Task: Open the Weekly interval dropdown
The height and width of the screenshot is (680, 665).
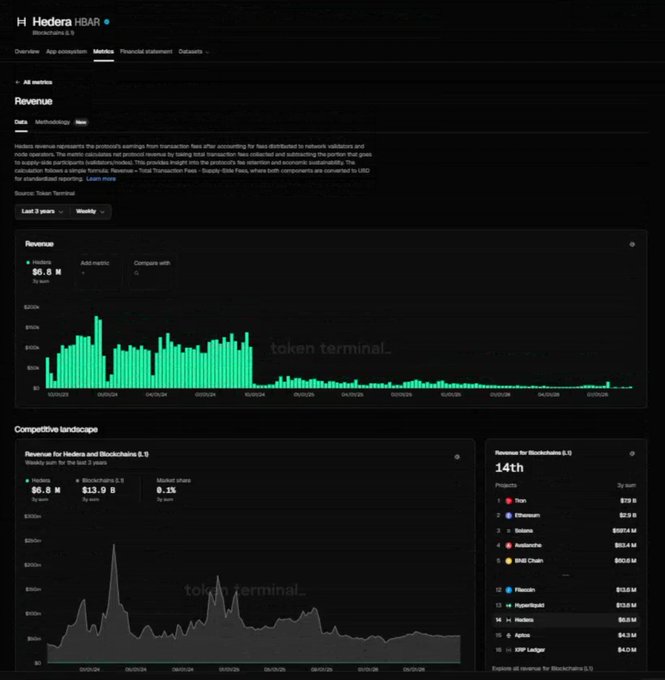Action: (90, 212)
